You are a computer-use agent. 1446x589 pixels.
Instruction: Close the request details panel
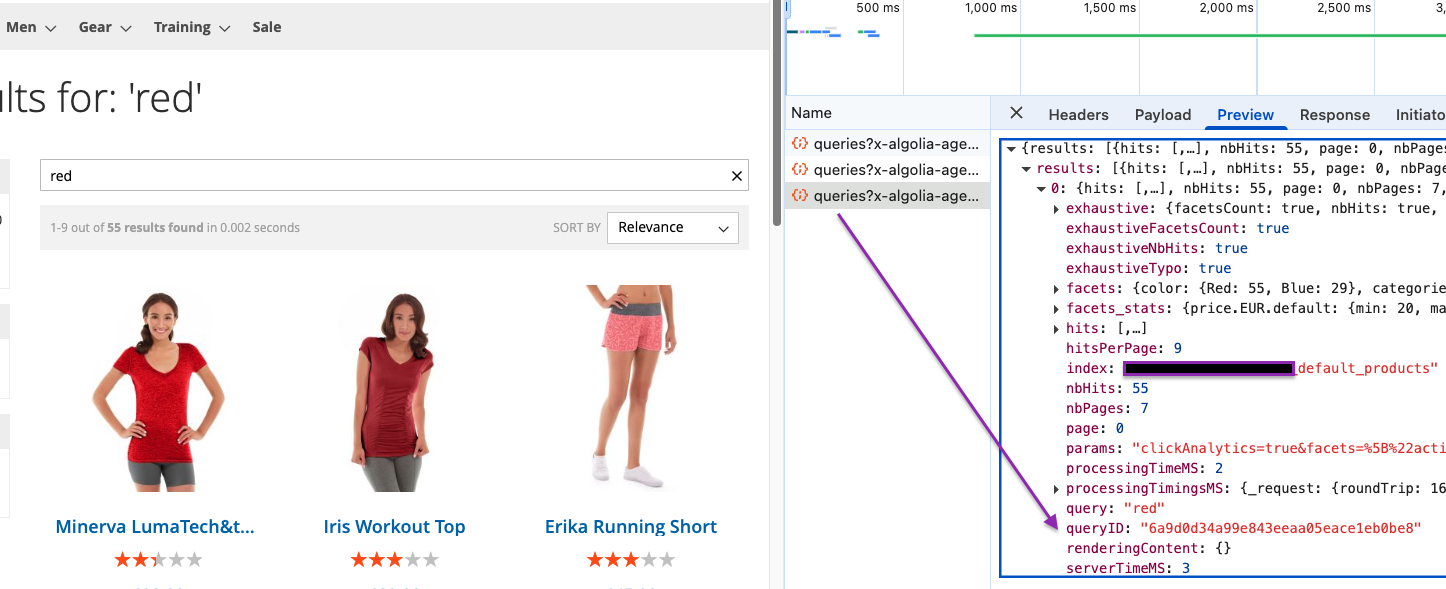[x=1016, y=113]
